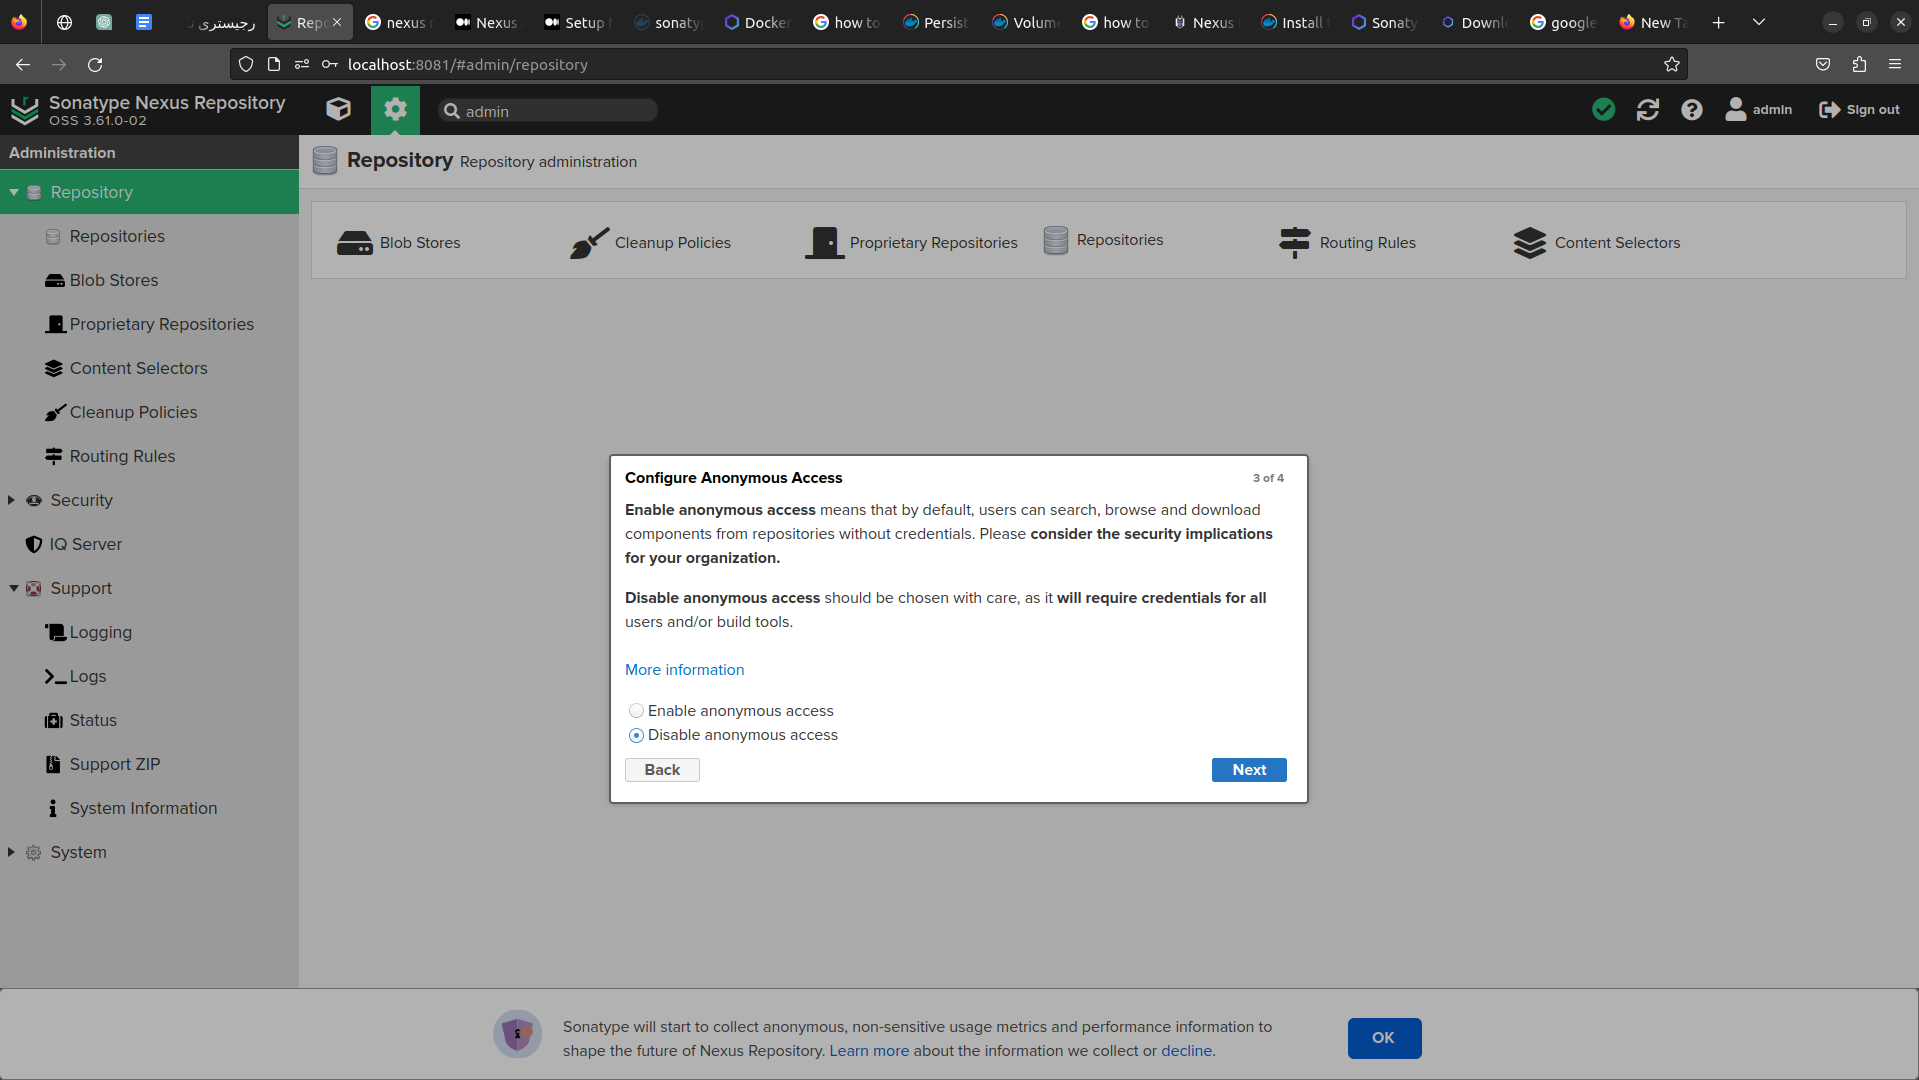
Task: Close the active Repository browser tab
Action: (x=337, y=22)
